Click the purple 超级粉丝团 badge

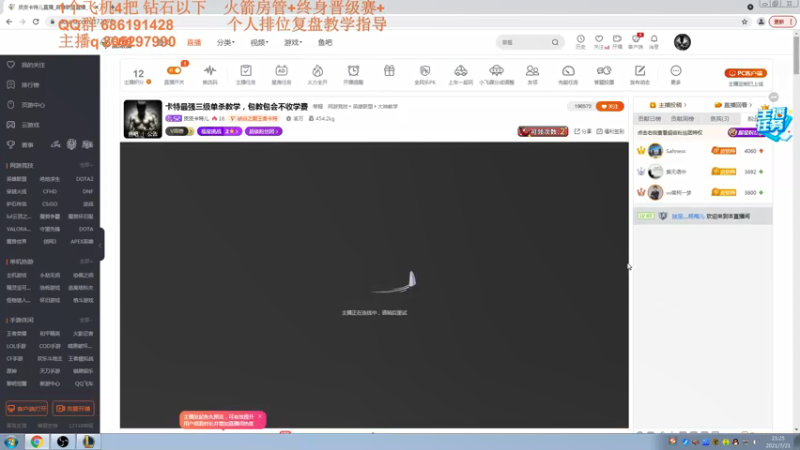[264, 132]
